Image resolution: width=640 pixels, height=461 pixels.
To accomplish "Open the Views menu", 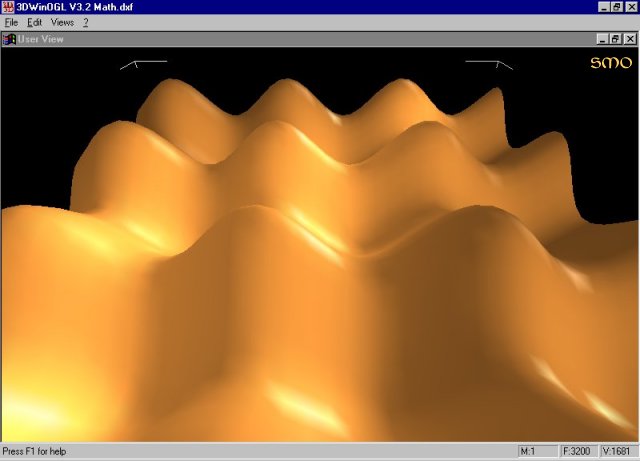I will (62, 23).
